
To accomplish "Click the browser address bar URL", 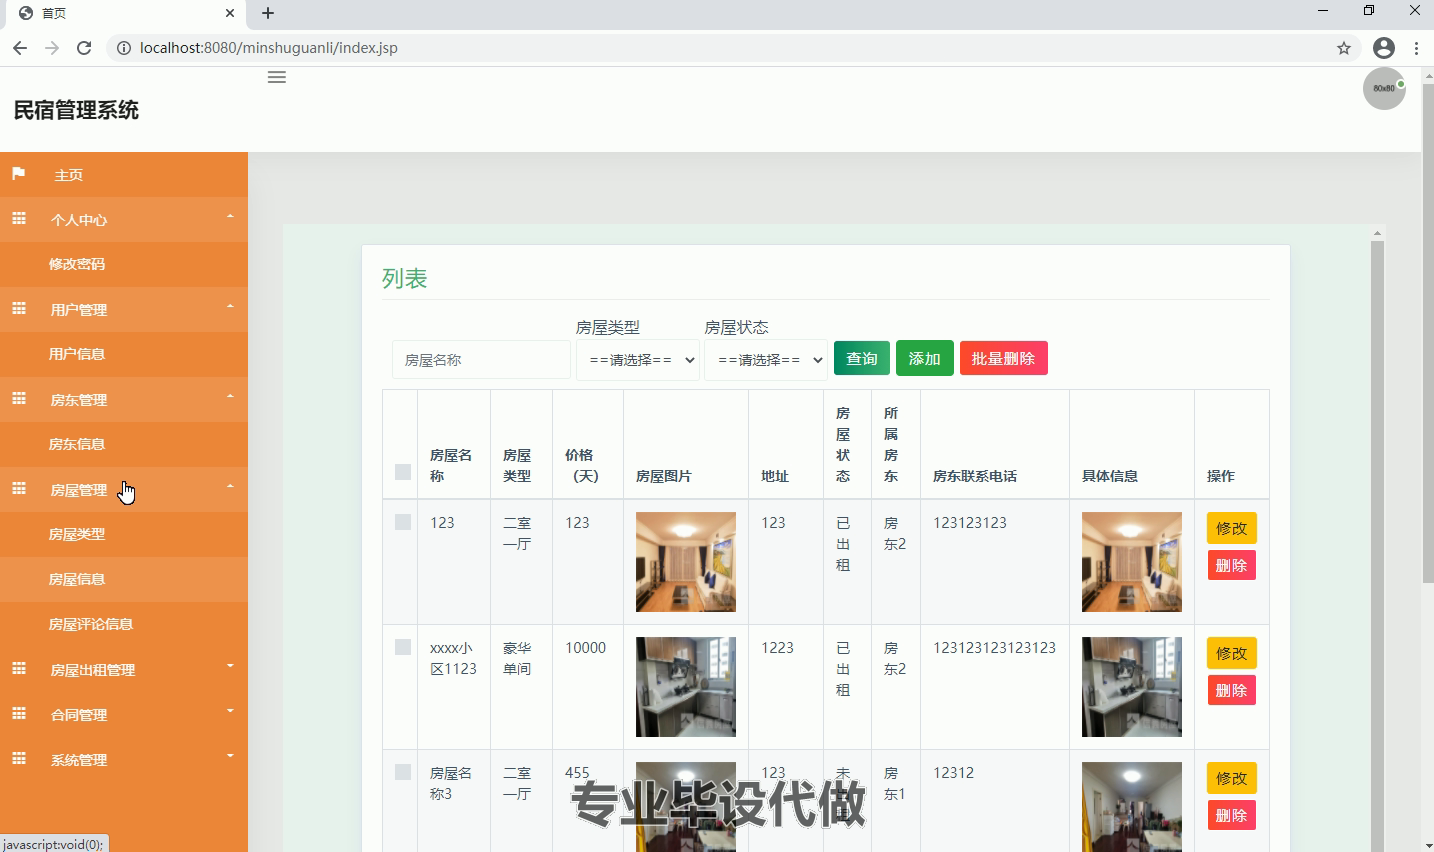I will coord(269,48).
